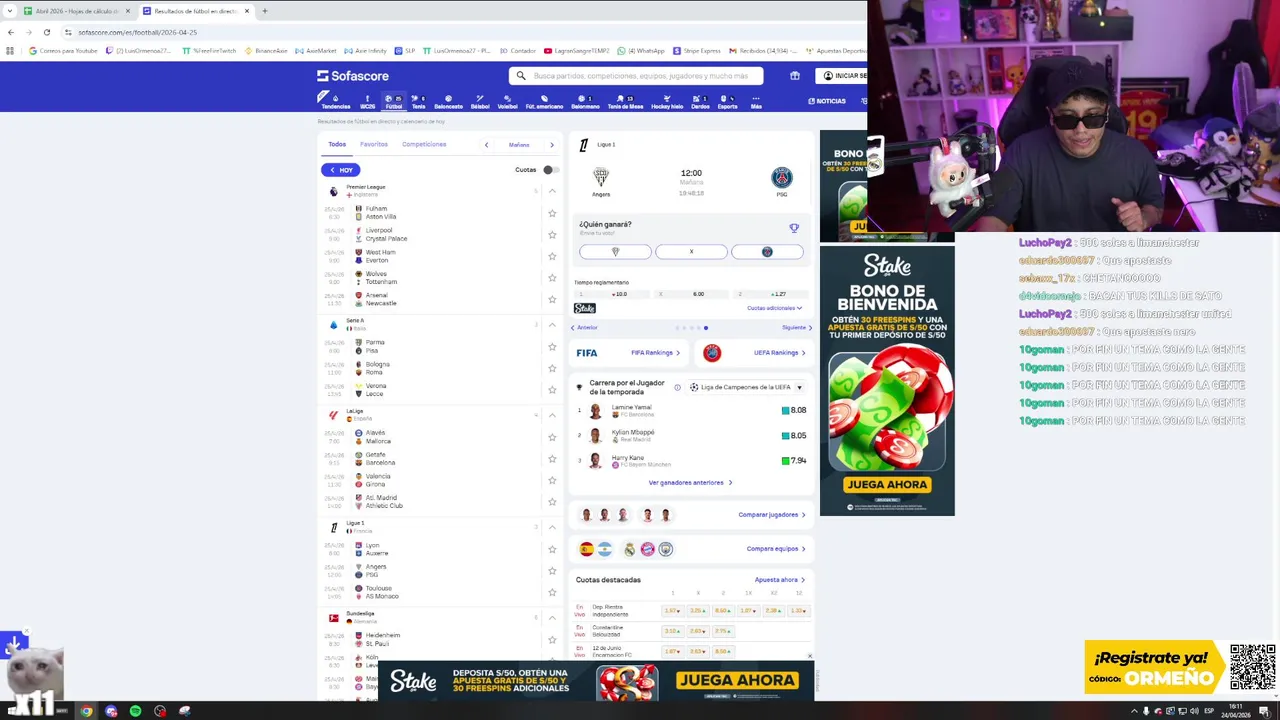Open UEFA Rankings

coord(780,353)
